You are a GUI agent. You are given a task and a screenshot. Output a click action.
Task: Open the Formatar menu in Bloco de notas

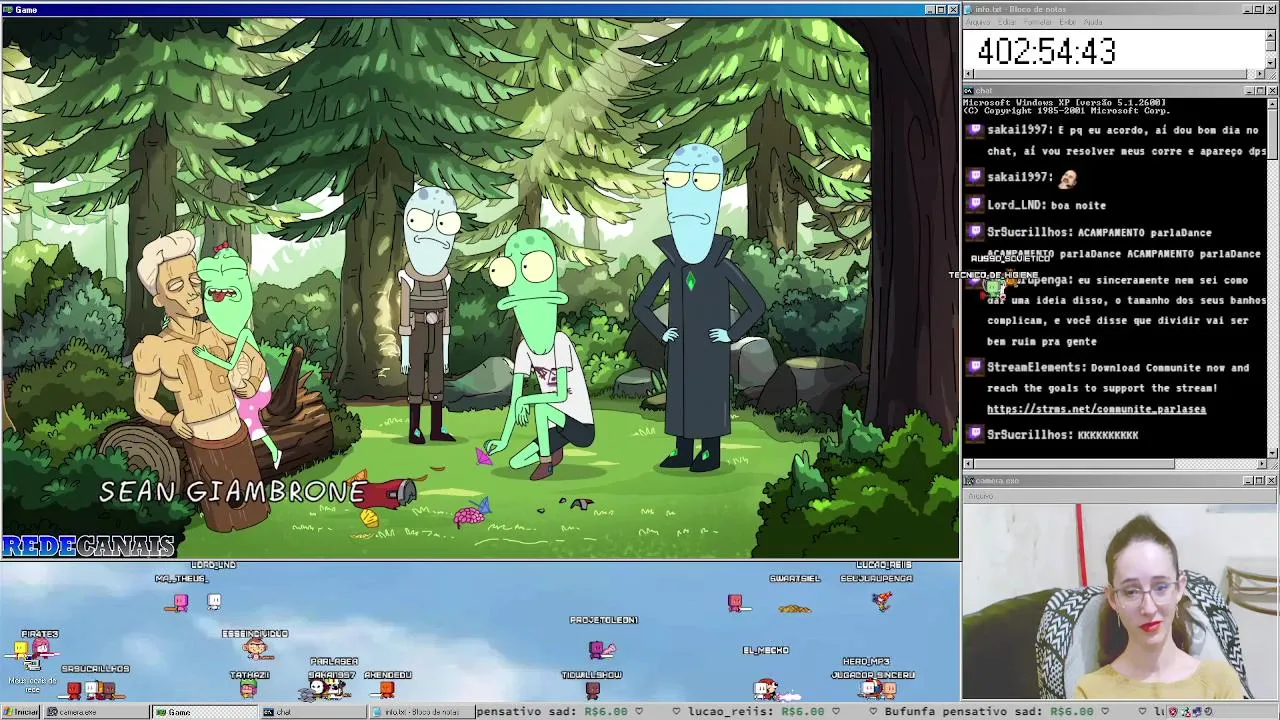[1037, 22]
